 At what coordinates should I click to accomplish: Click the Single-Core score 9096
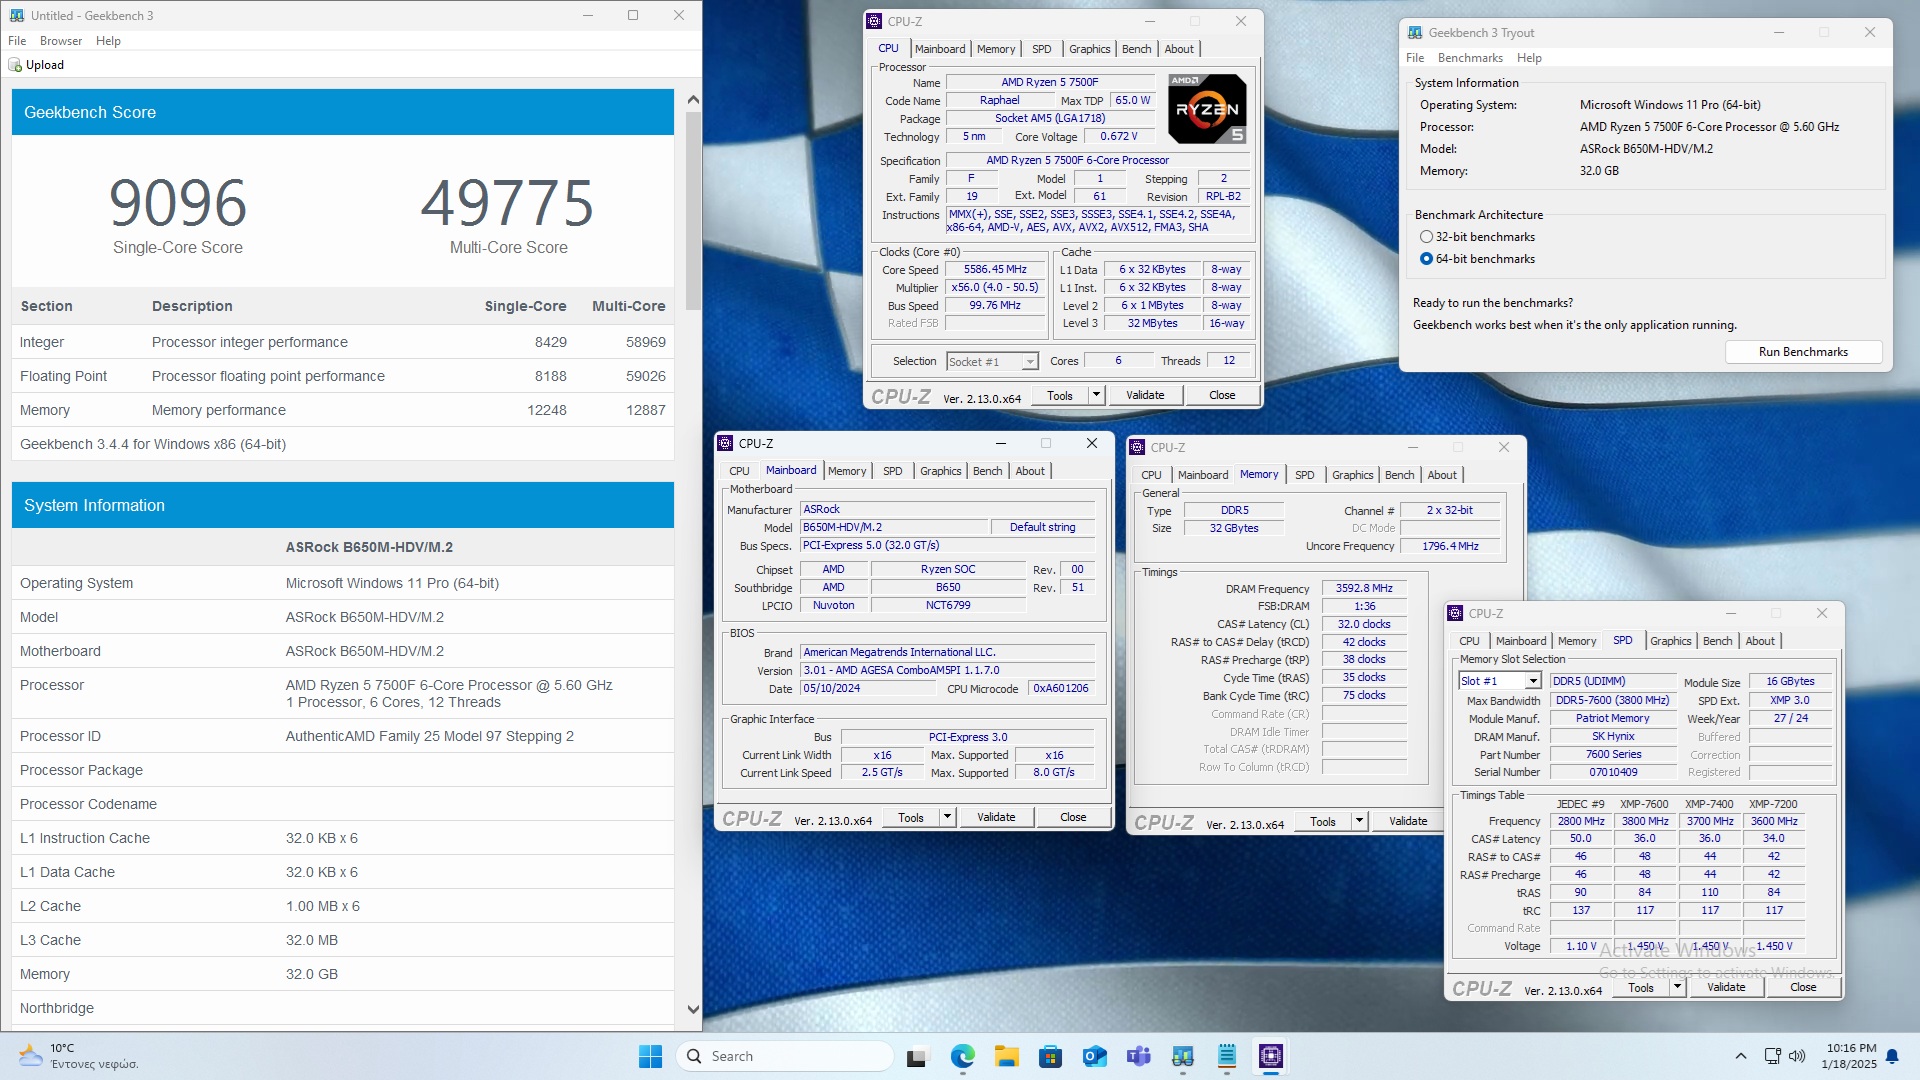point(178,203)
